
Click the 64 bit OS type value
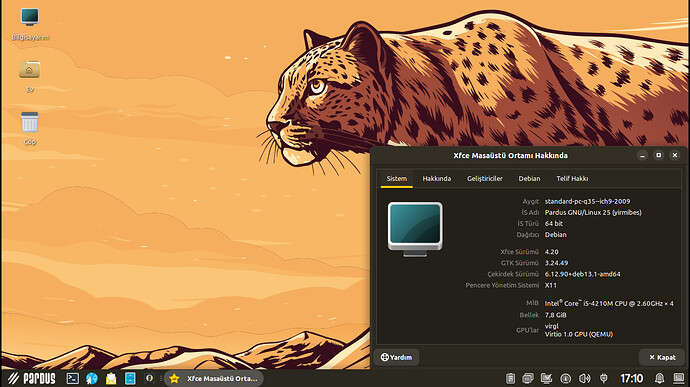[x=554, y=224]
